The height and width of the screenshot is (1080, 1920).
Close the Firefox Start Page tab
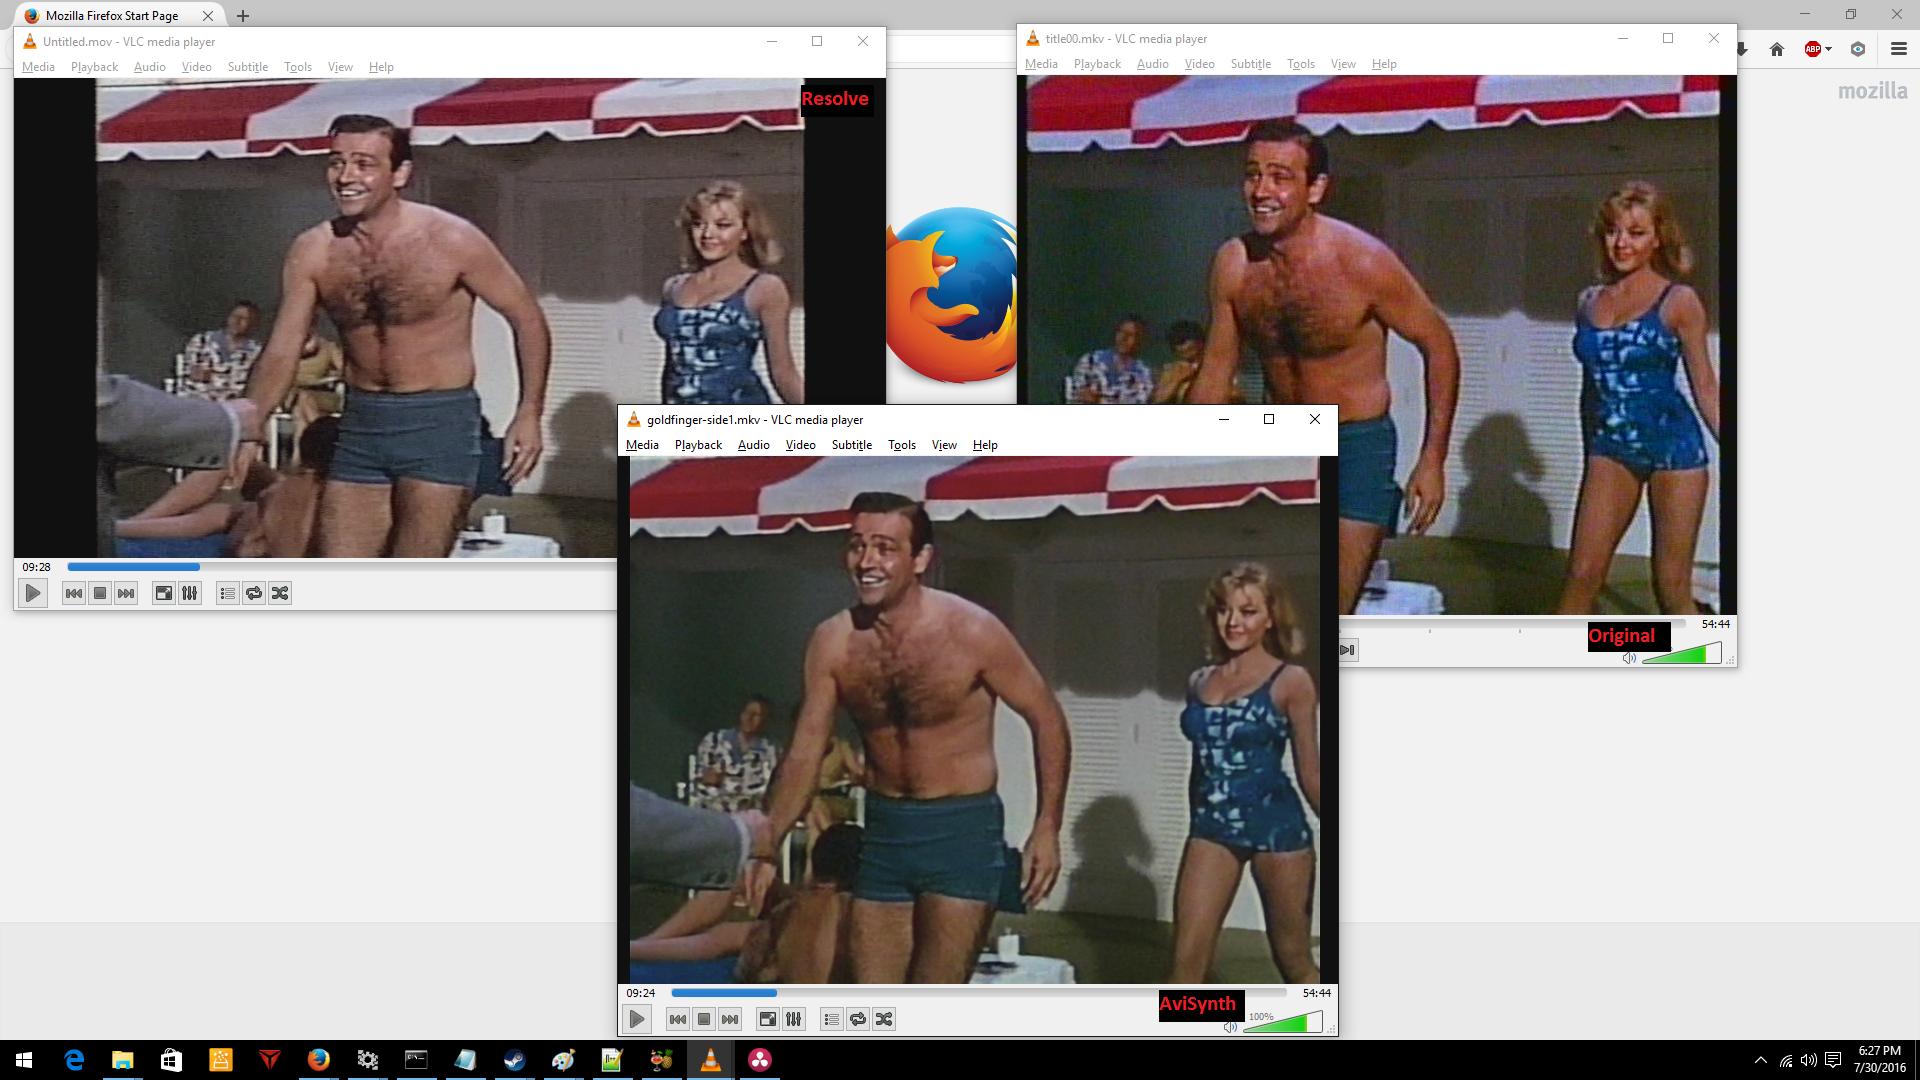208,16
